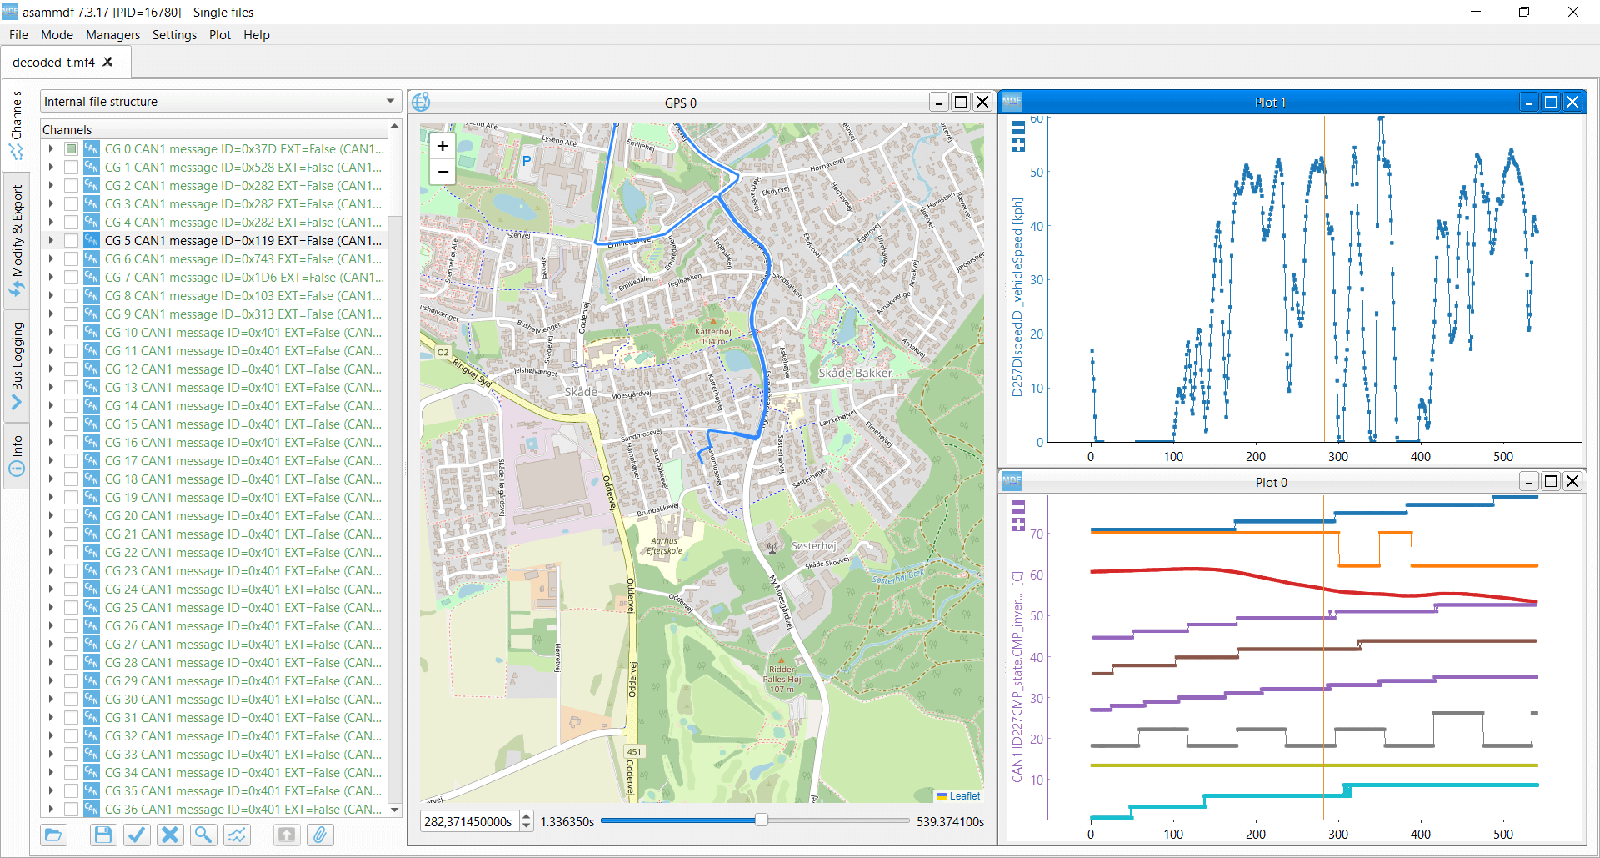Check the CG 1 CAN1 message checkbox
This screenshot has width=1600, height=858.
pyautogui.click(x=71, y=167)
